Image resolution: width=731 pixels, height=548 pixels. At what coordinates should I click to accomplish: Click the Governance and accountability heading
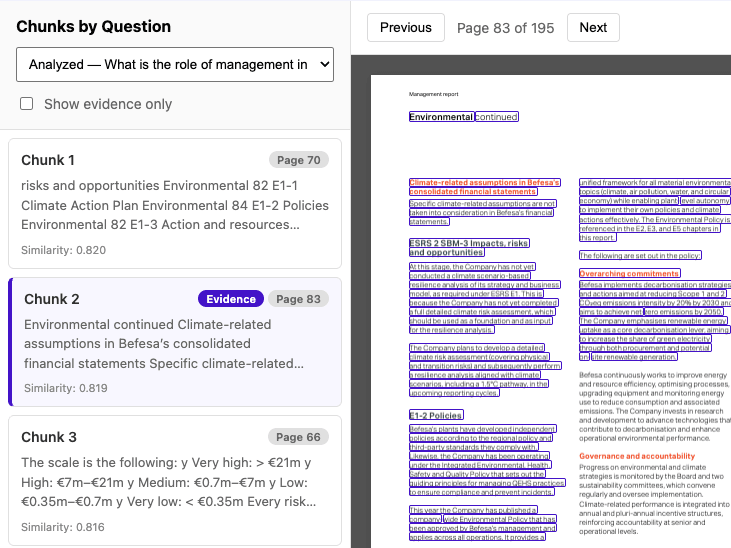(x=637, y=456)
